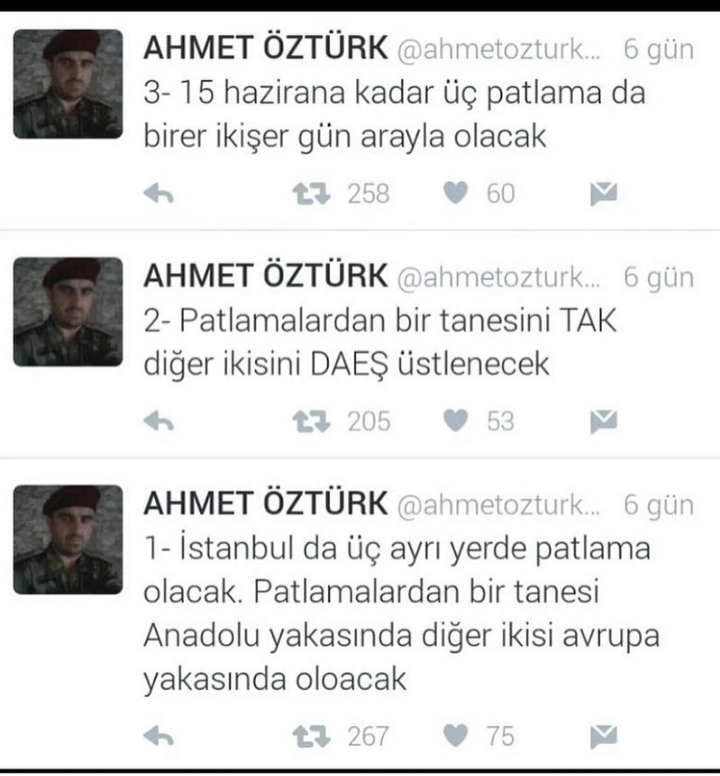
Task: Open the tweet text 'birer ikişer gün arayla olacak'
Action: (345, 136)
